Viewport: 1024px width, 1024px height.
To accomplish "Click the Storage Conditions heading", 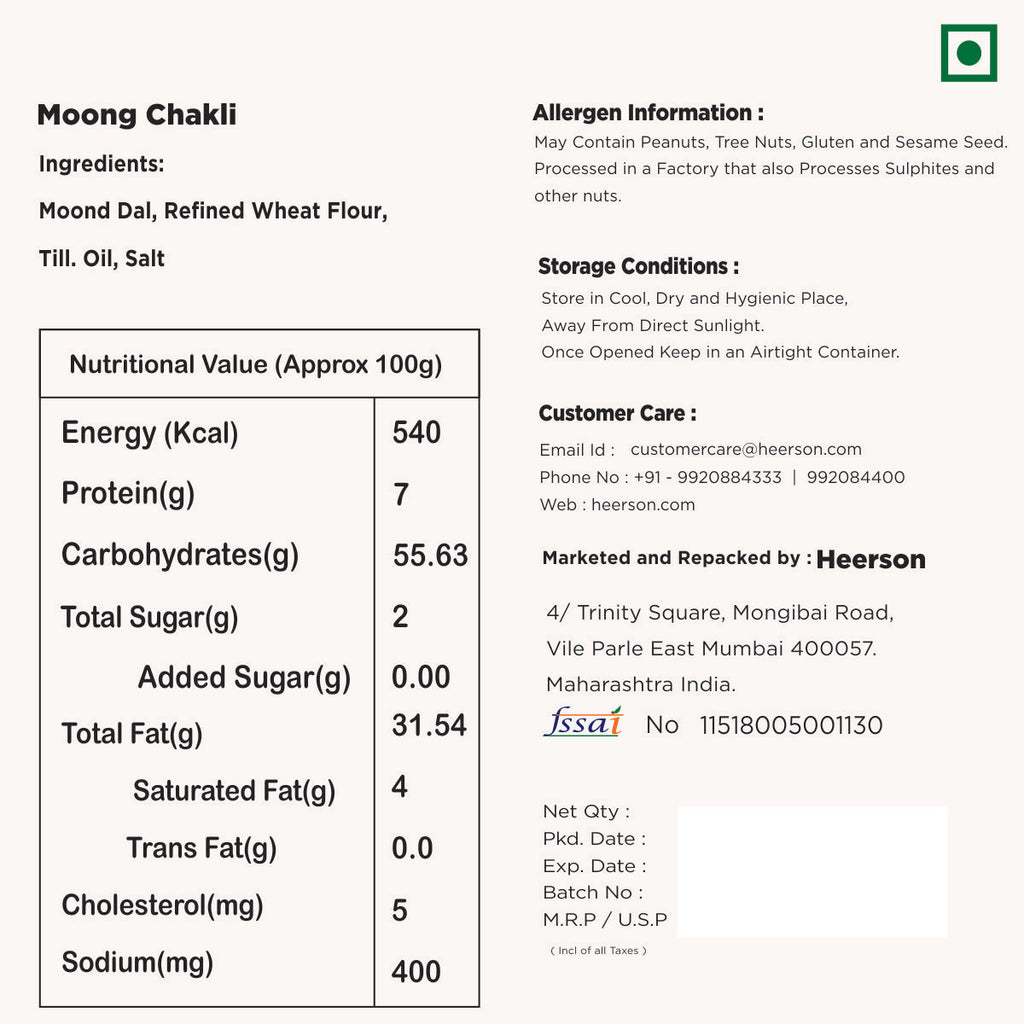I will [x=638, y=267].
